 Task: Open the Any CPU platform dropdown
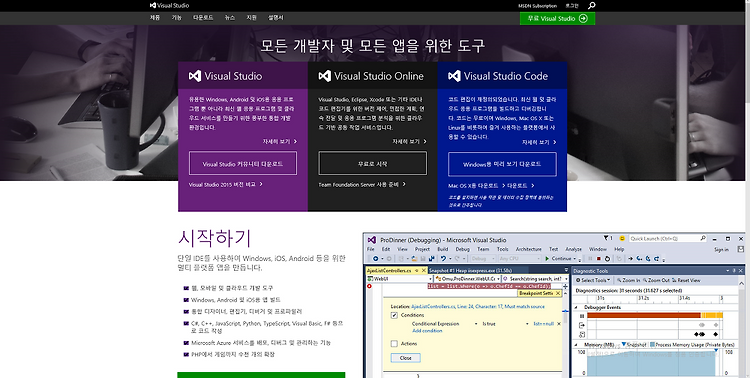point(520,258)
